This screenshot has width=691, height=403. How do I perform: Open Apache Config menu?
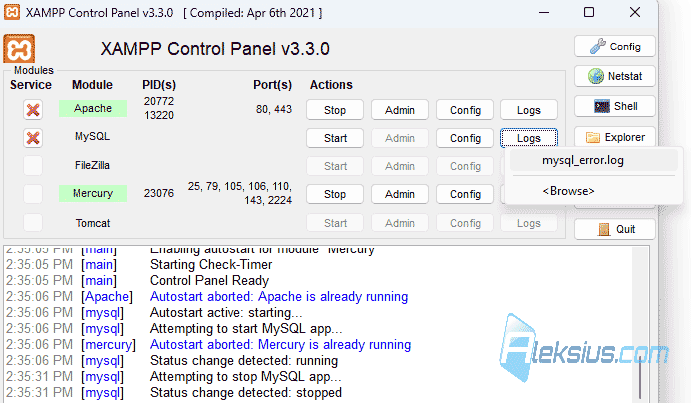pos(465,110)
